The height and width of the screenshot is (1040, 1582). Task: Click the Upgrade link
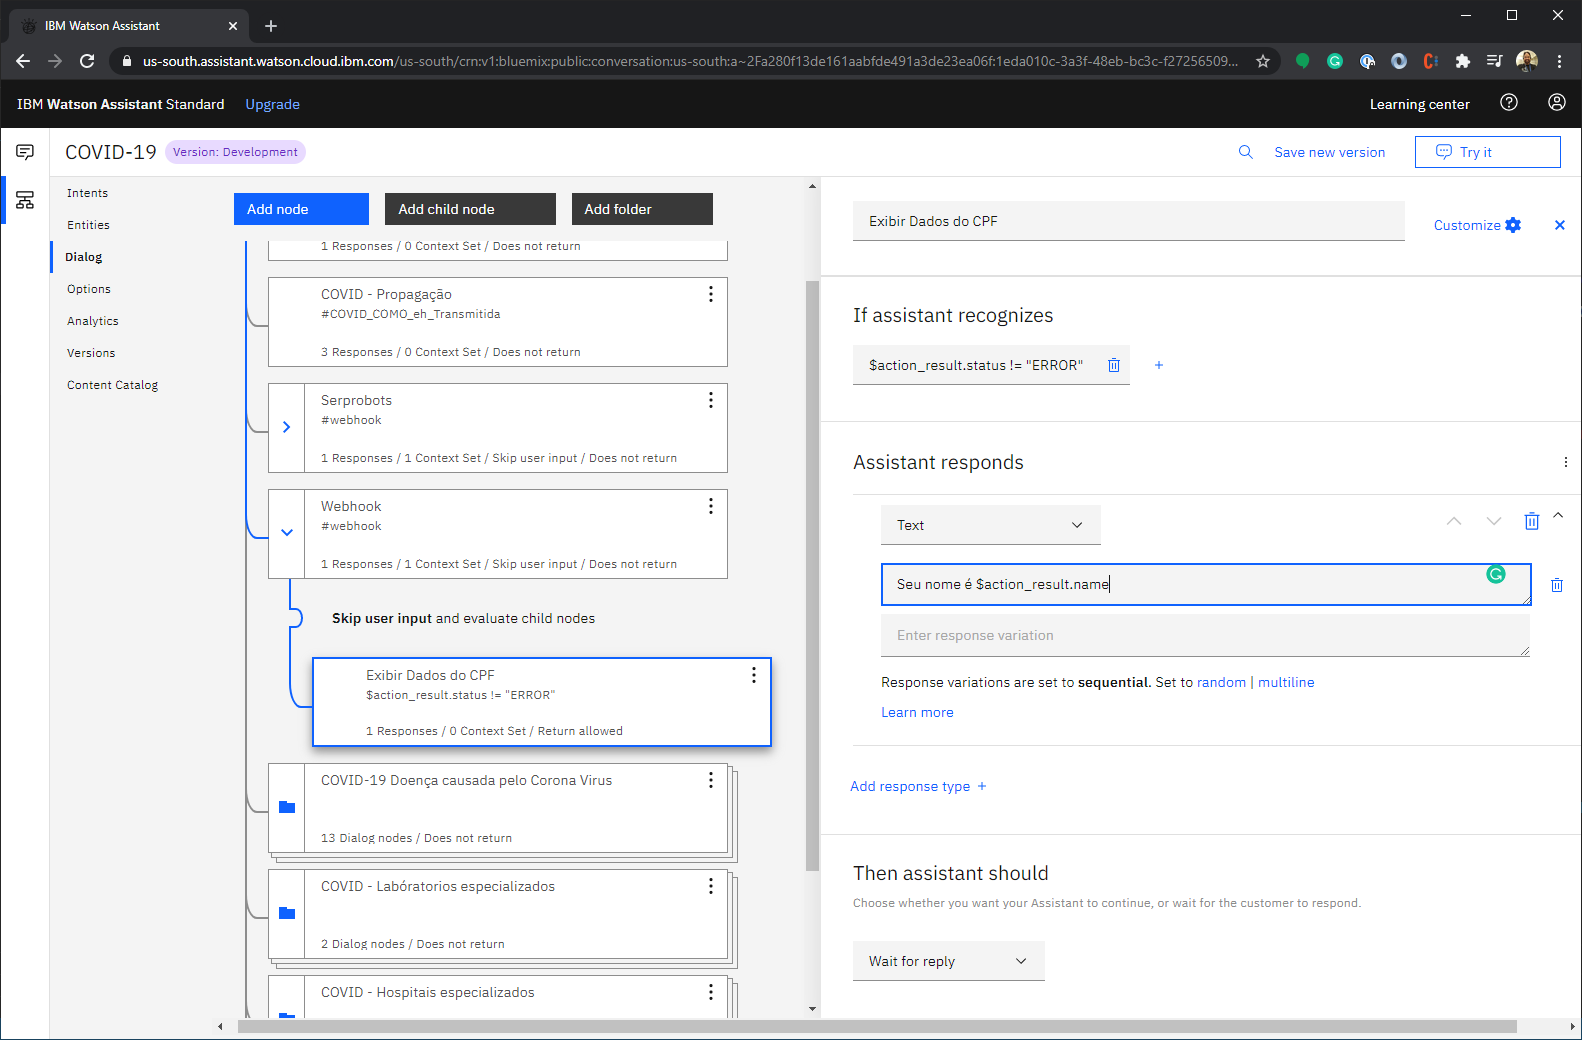(273, 104)
